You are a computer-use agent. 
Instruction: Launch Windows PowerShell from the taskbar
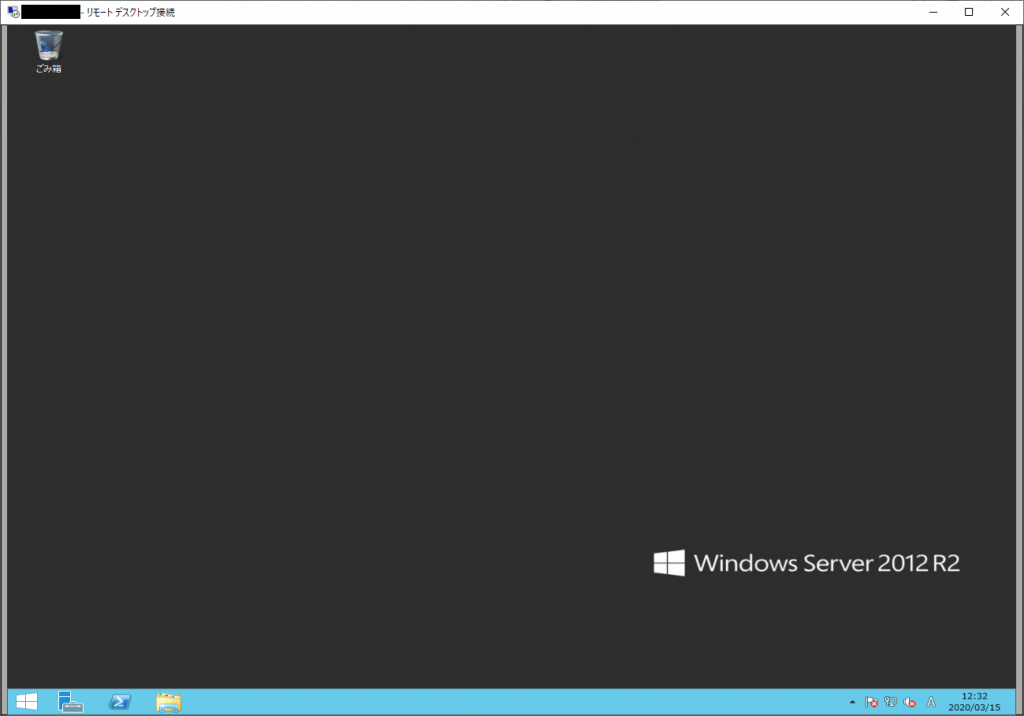coord(120,702)
